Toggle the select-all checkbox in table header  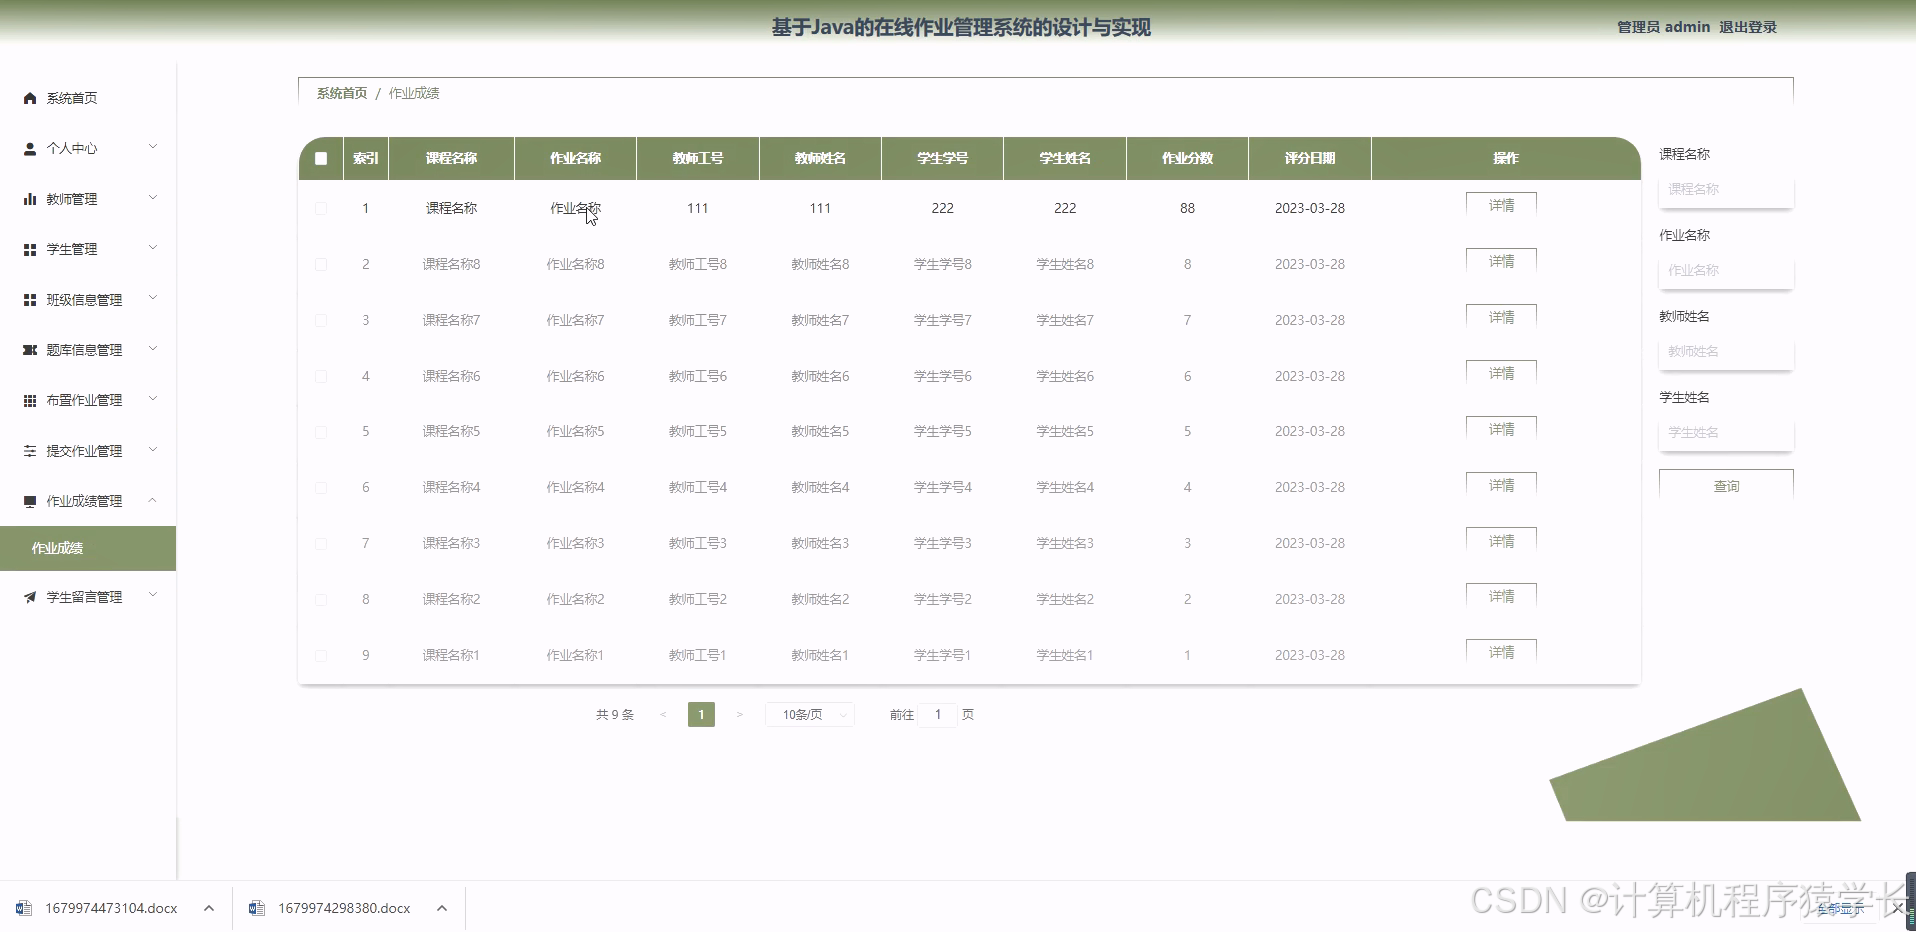point(321,158)
